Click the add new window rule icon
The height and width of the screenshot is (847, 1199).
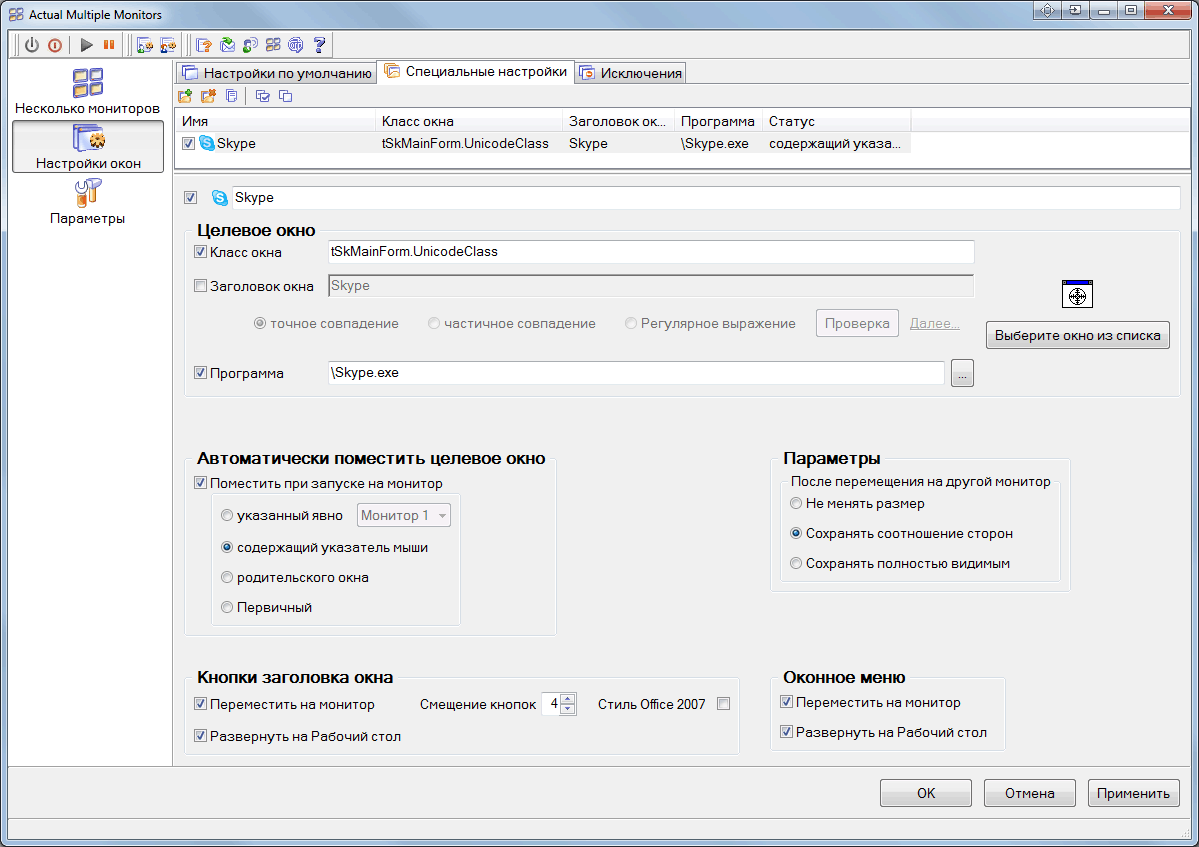point(185,96)
